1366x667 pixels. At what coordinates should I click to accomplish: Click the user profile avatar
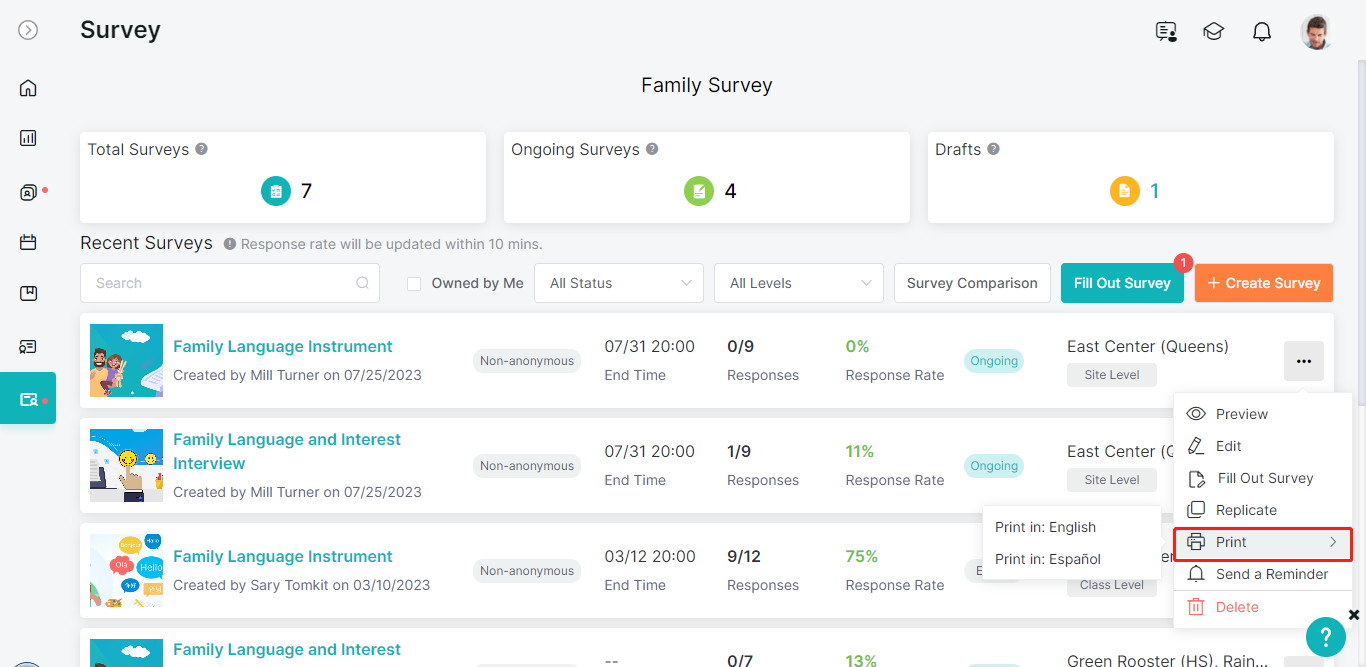[x=1317, y=32]
